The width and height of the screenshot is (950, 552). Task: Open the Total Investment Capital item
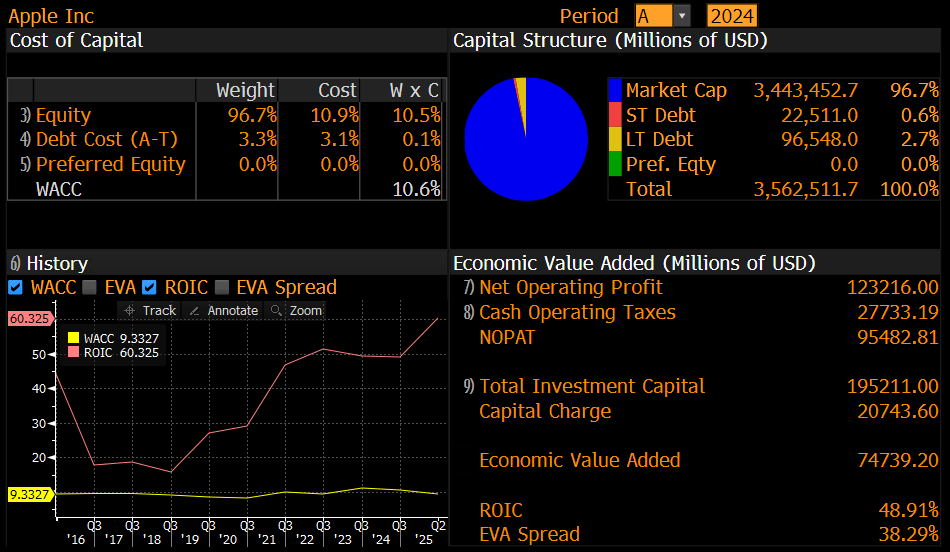[592, 386]
